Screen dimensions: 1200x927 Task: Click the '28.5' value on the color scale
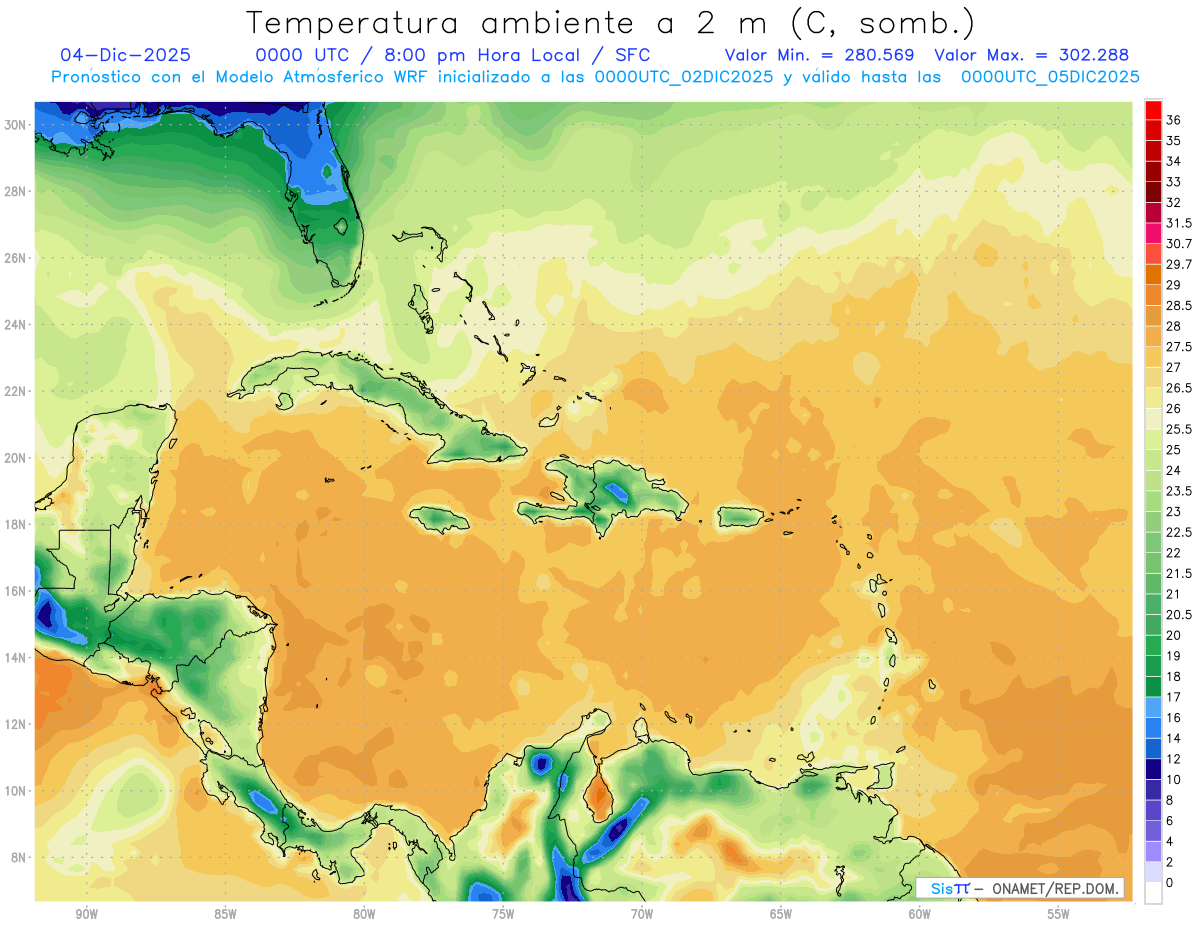pos(1179,305)
